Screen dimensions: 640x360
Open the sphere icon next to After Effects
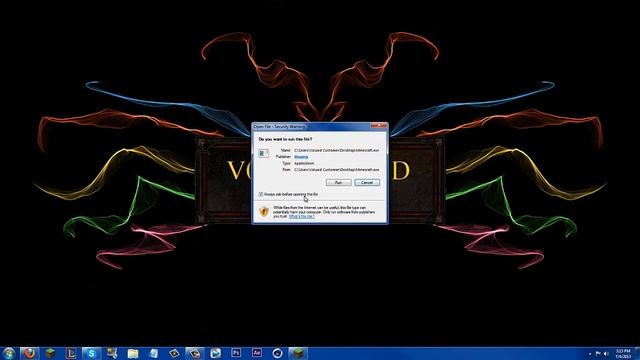pyautogui.click(x=278, y=353)
